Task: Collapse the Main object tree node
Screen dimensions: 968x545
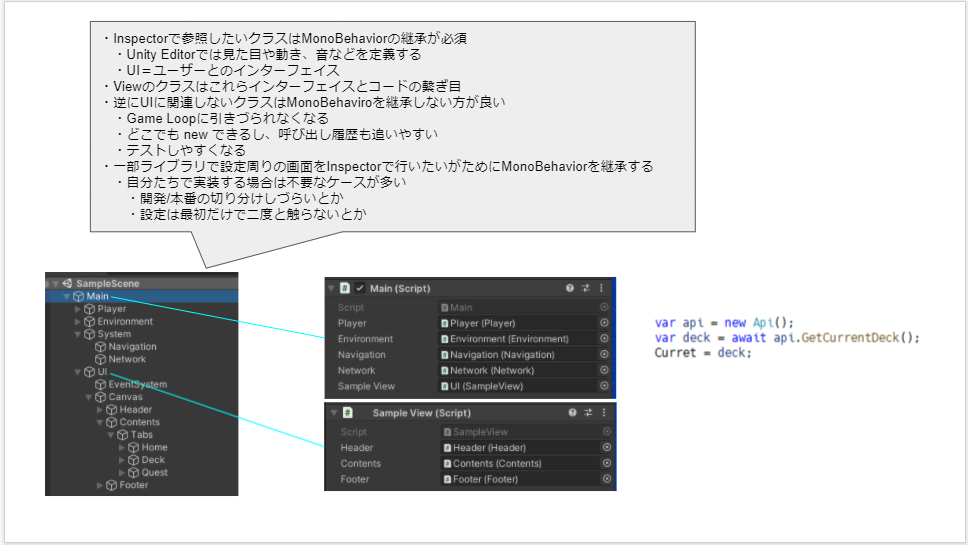Action: [67, 296]
